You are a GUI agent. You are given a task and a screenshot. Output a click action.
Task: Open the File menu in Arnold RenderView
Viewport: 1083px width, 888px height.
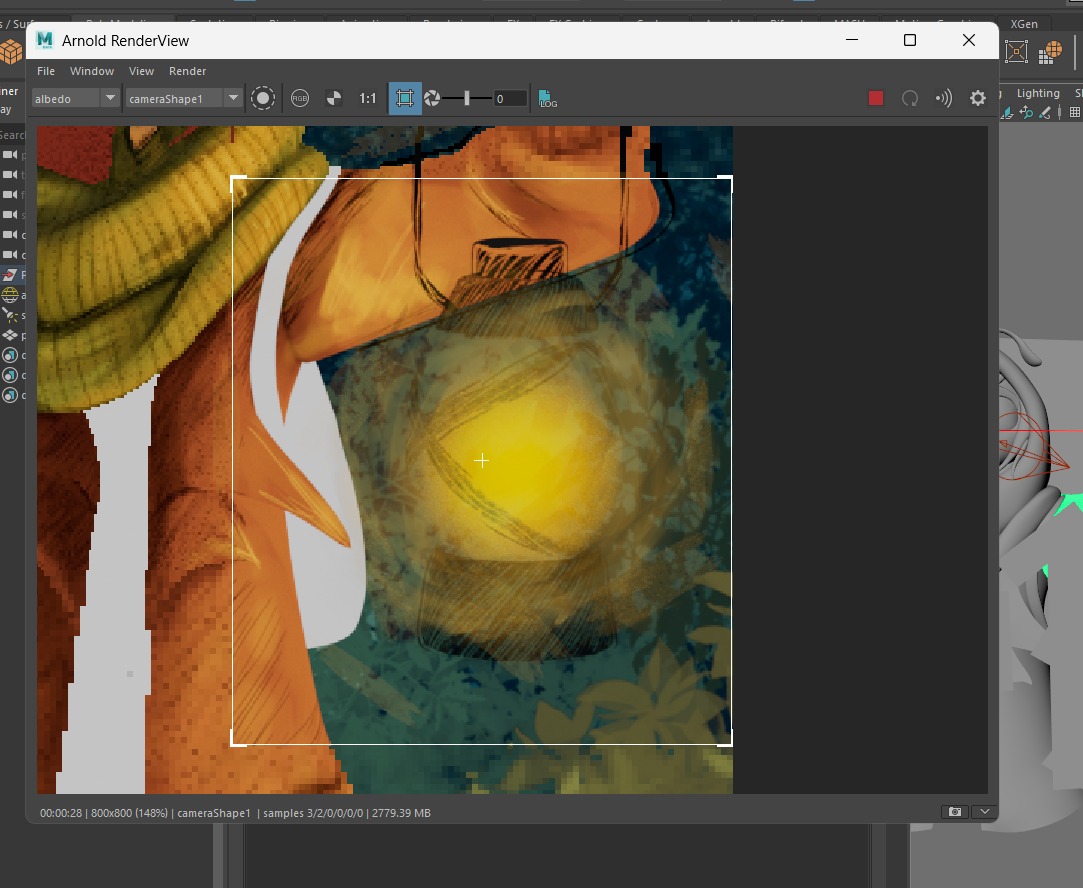click(x=46, y=71)
